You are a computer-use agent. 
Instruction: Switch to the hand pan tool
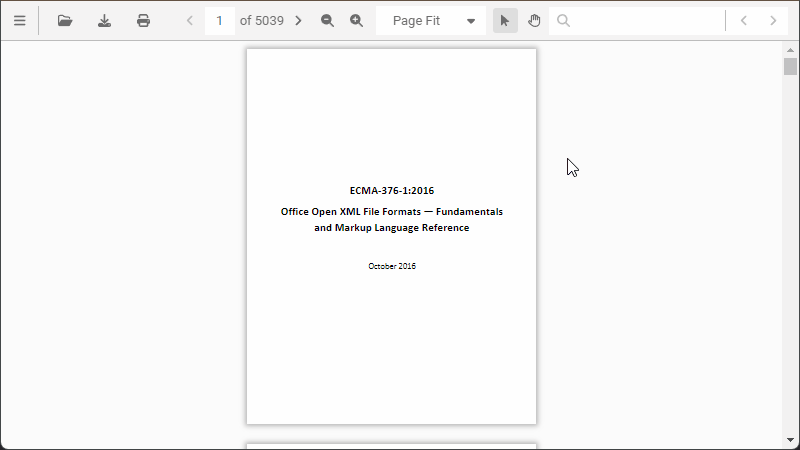click(534, 21)
